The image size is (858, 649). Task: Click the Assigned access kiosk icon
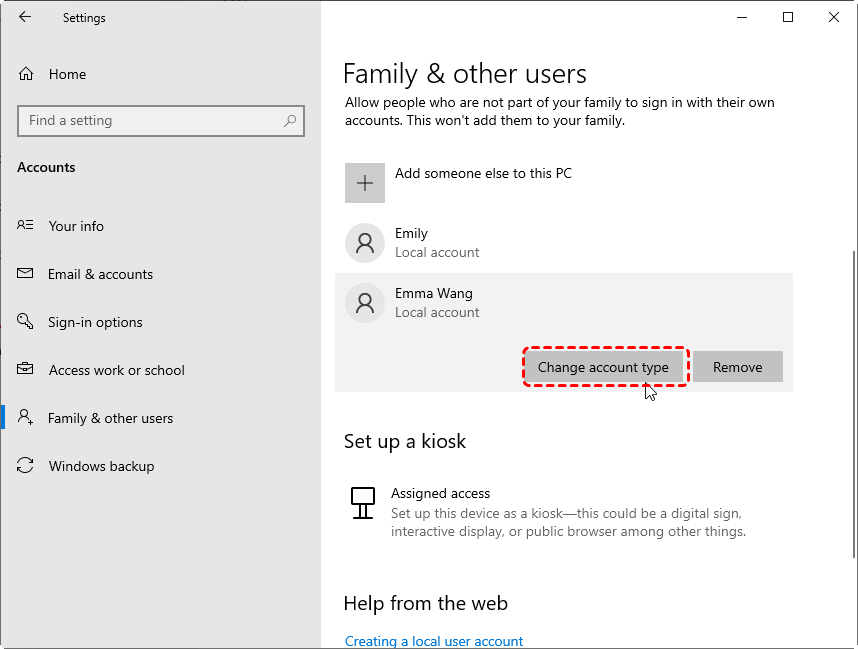click(363, 502)
